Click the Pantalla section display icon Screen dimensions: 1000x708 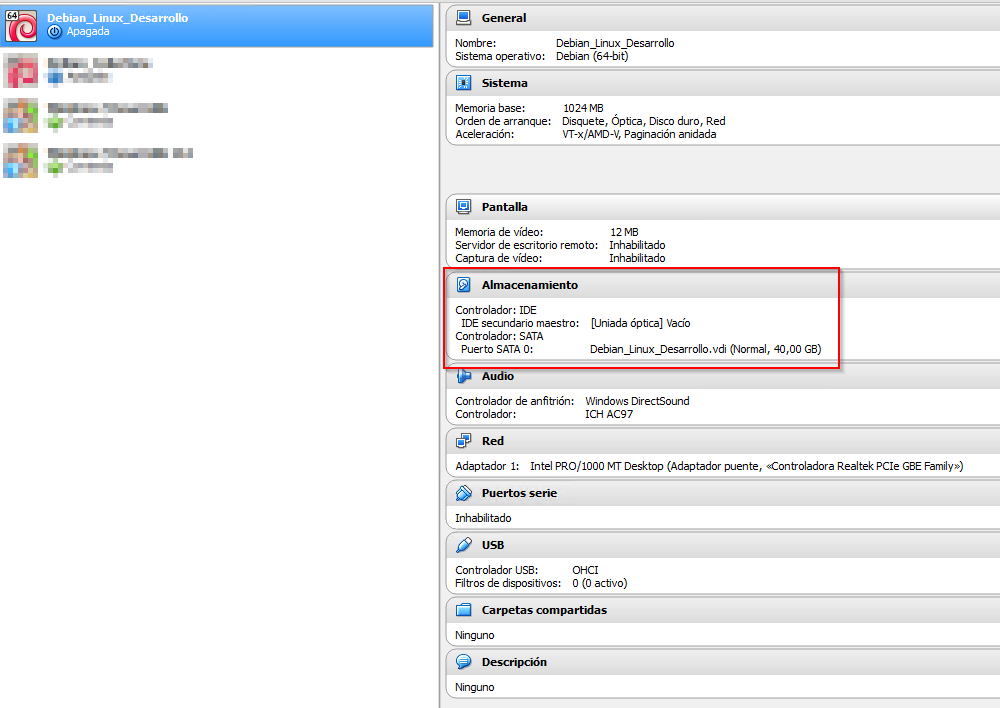[x=464, y=207]
